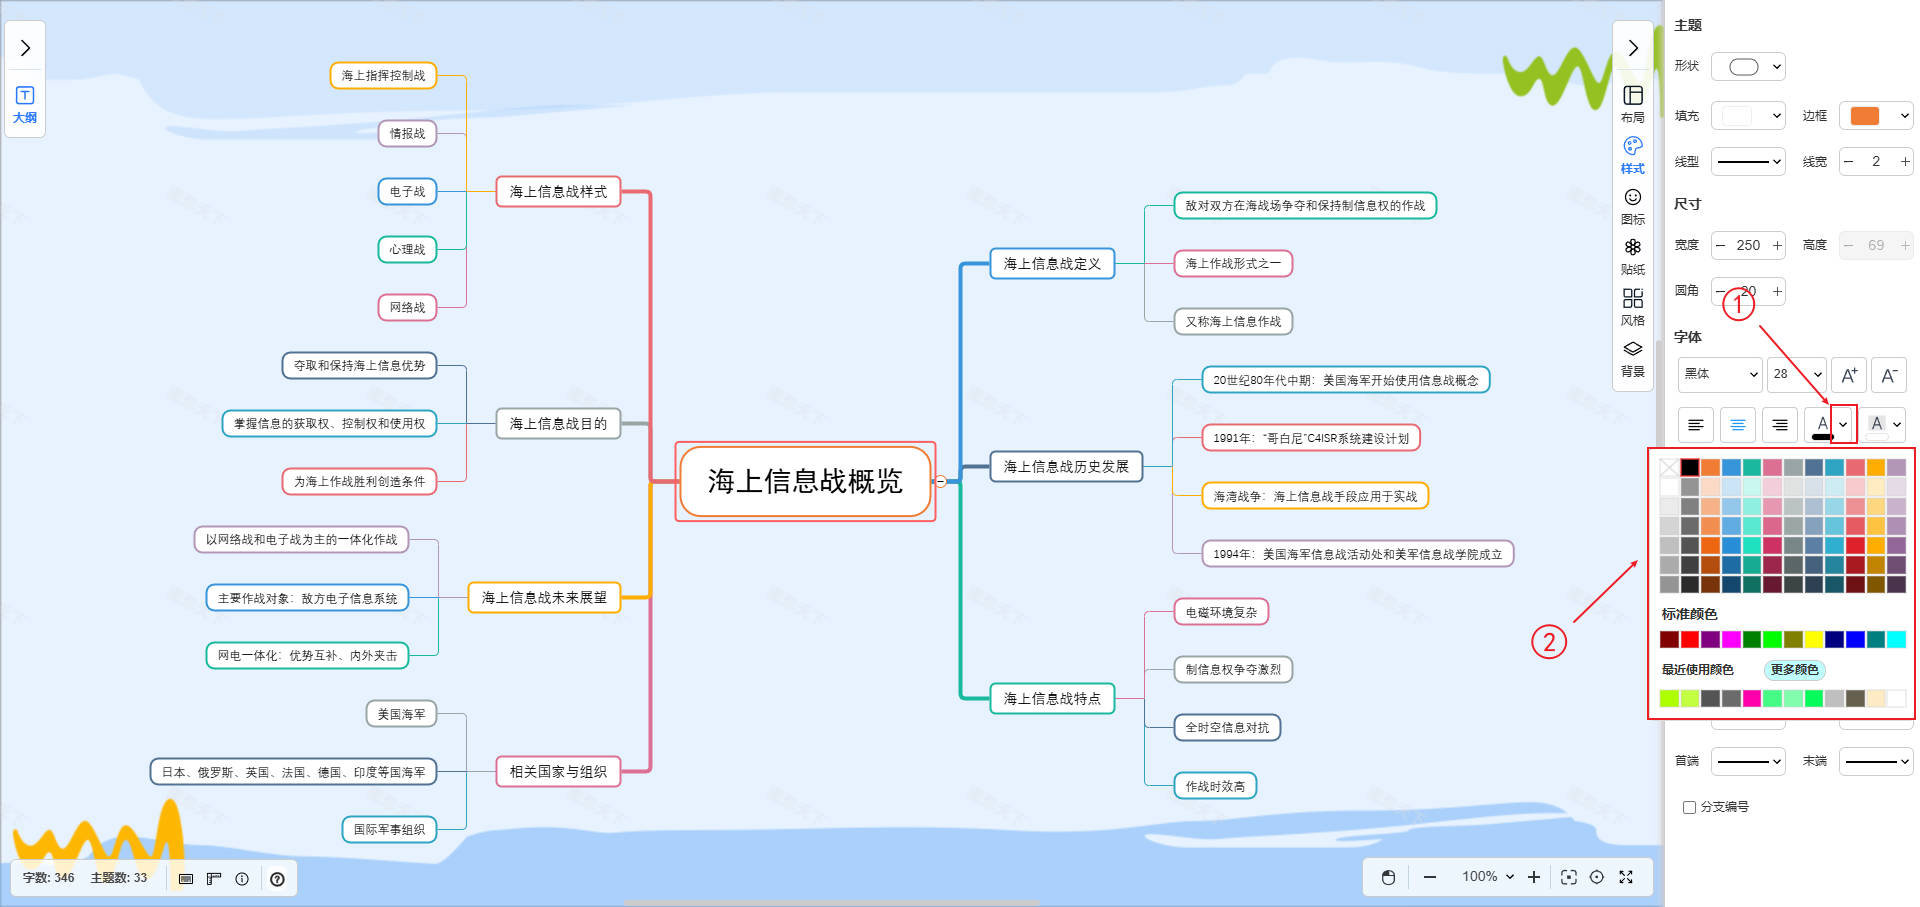Click the increase font size button
This screenshot has width=1920, height=907.
tap(1849, 375)
